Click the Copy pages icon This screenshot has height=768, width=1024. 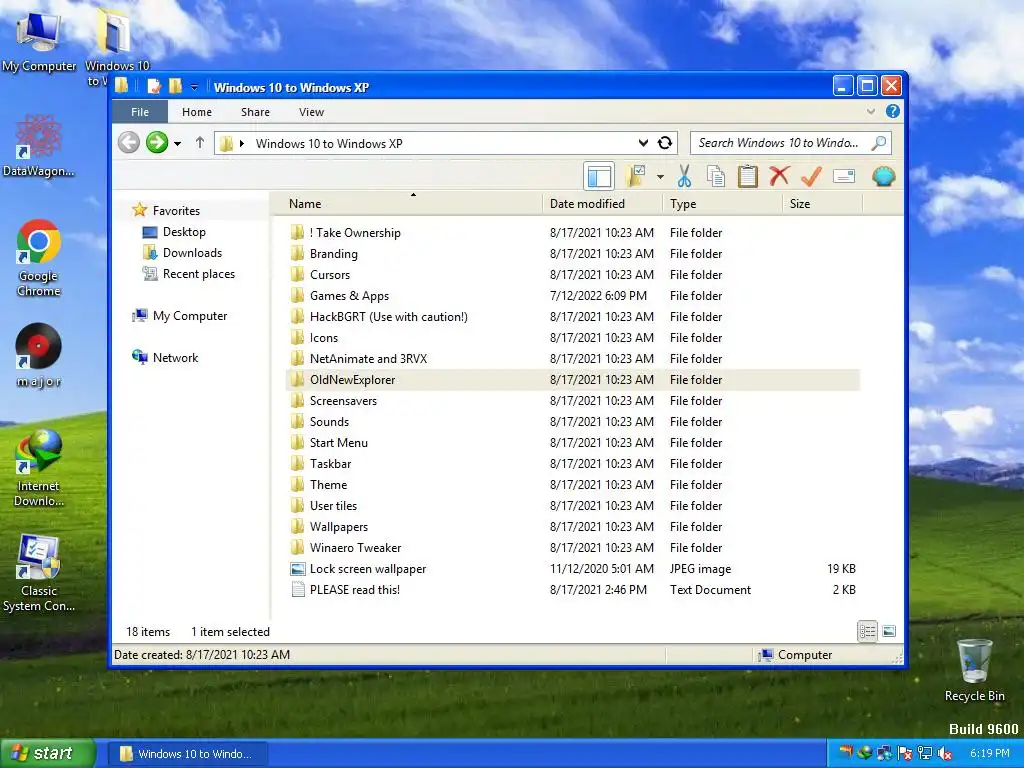tap(716, 176)
